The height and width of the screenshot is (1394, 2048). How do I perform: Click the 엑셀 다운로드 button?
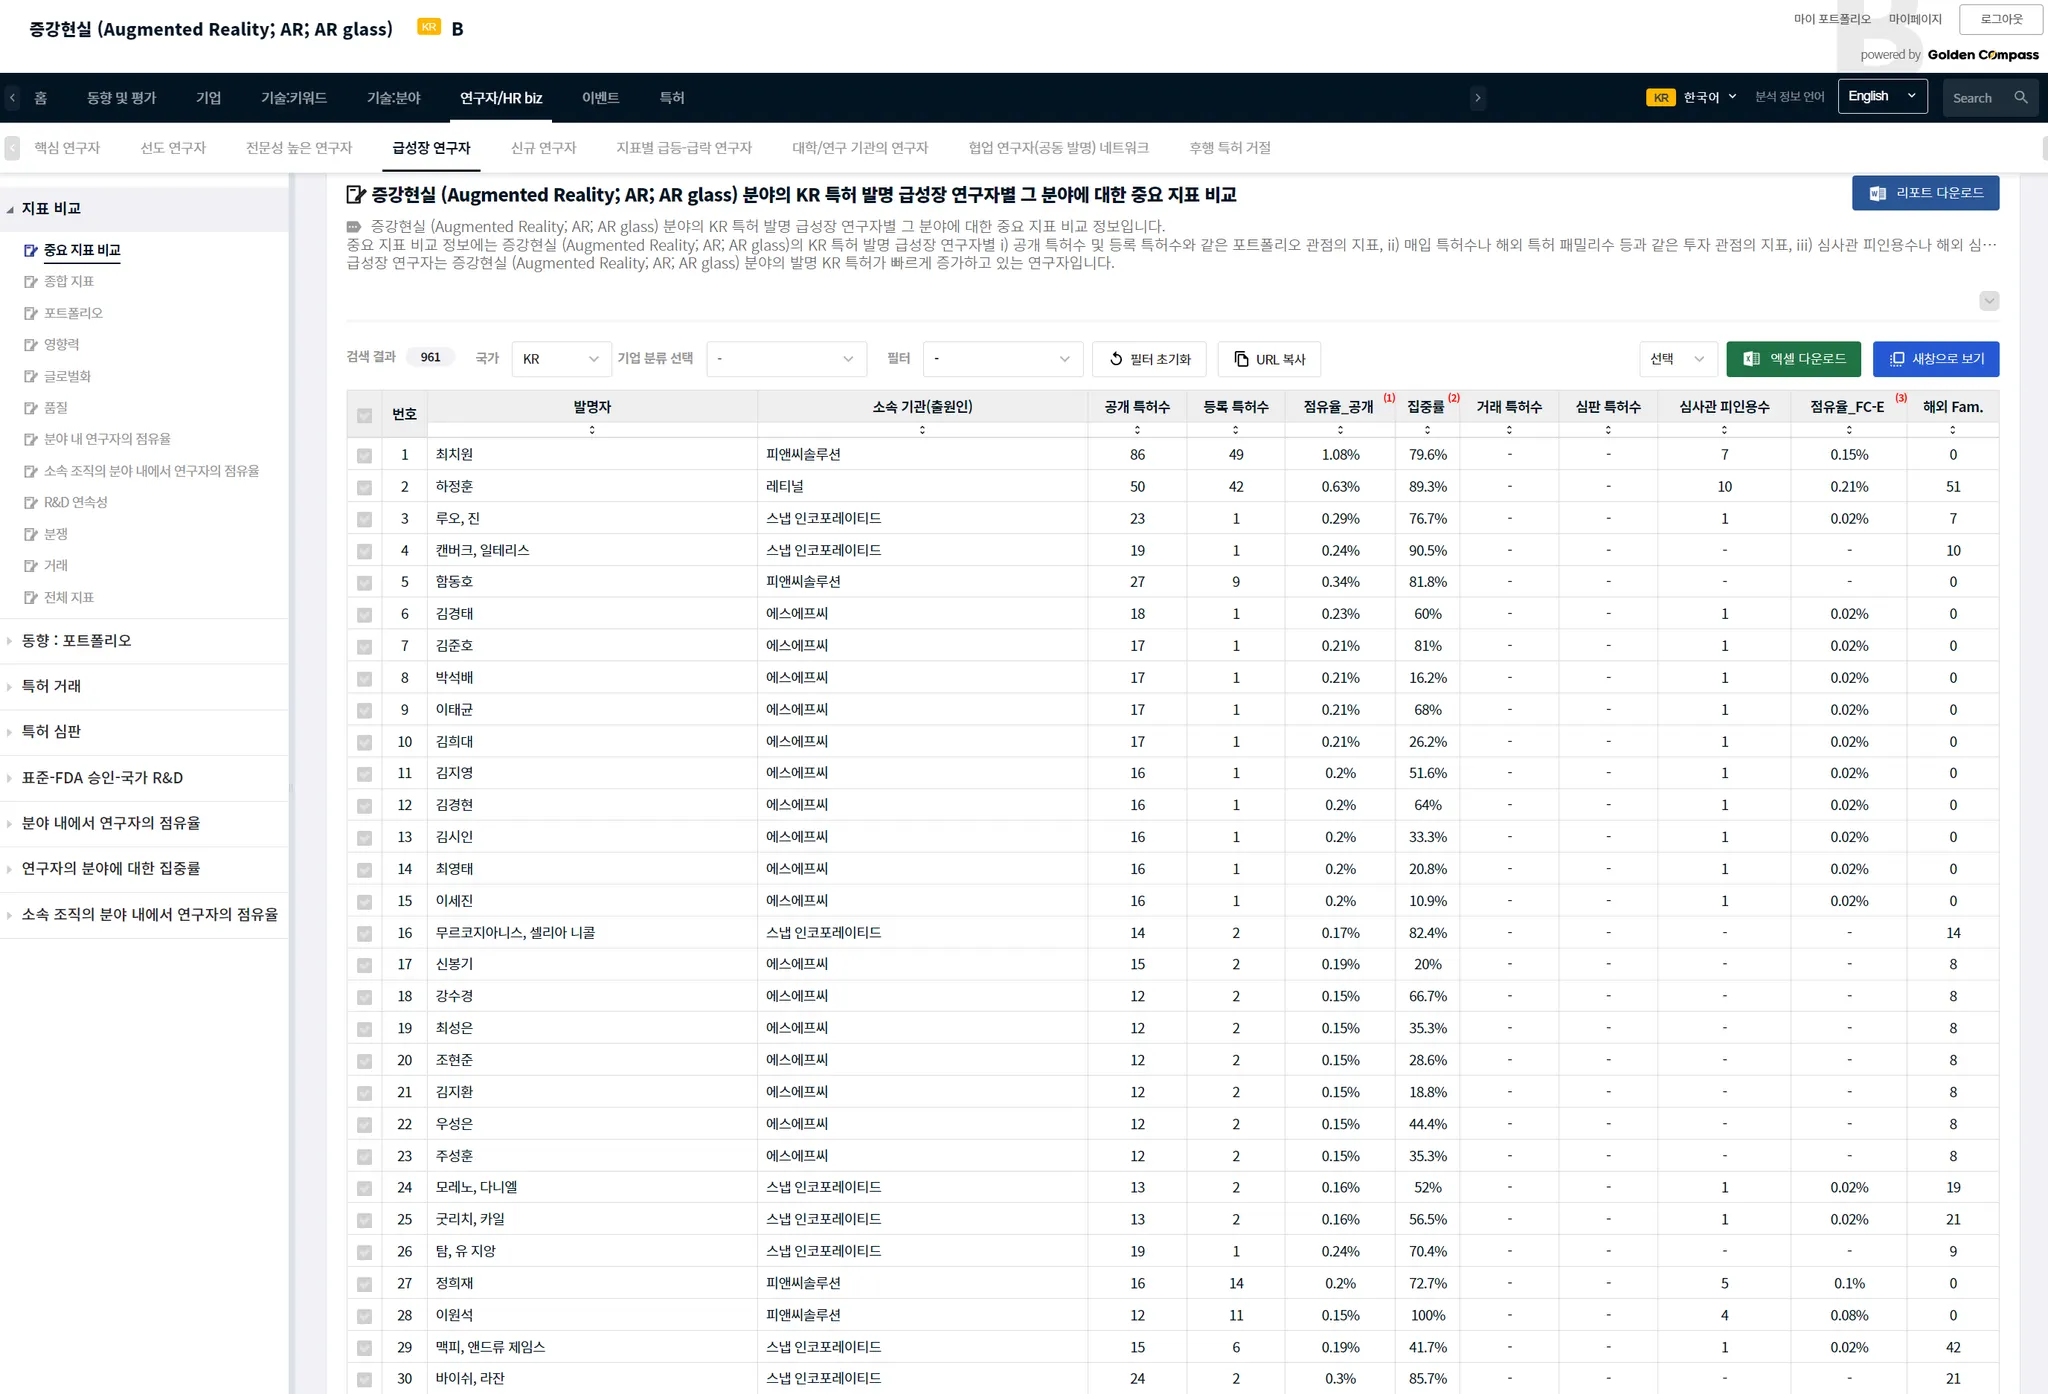[1793, 359]
